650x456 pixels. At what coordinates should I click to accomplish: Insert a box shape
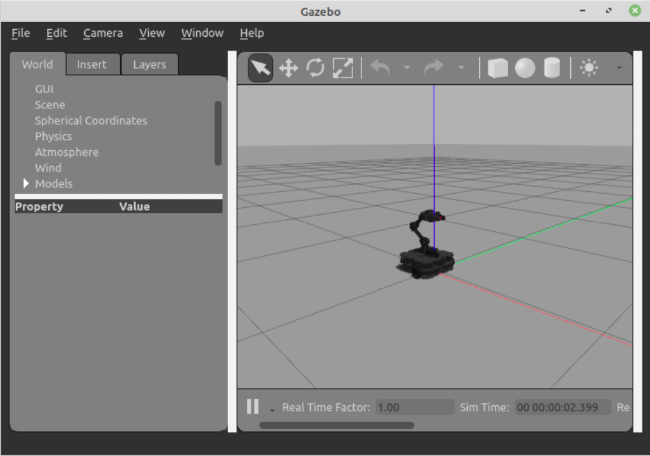click(497, 68)
